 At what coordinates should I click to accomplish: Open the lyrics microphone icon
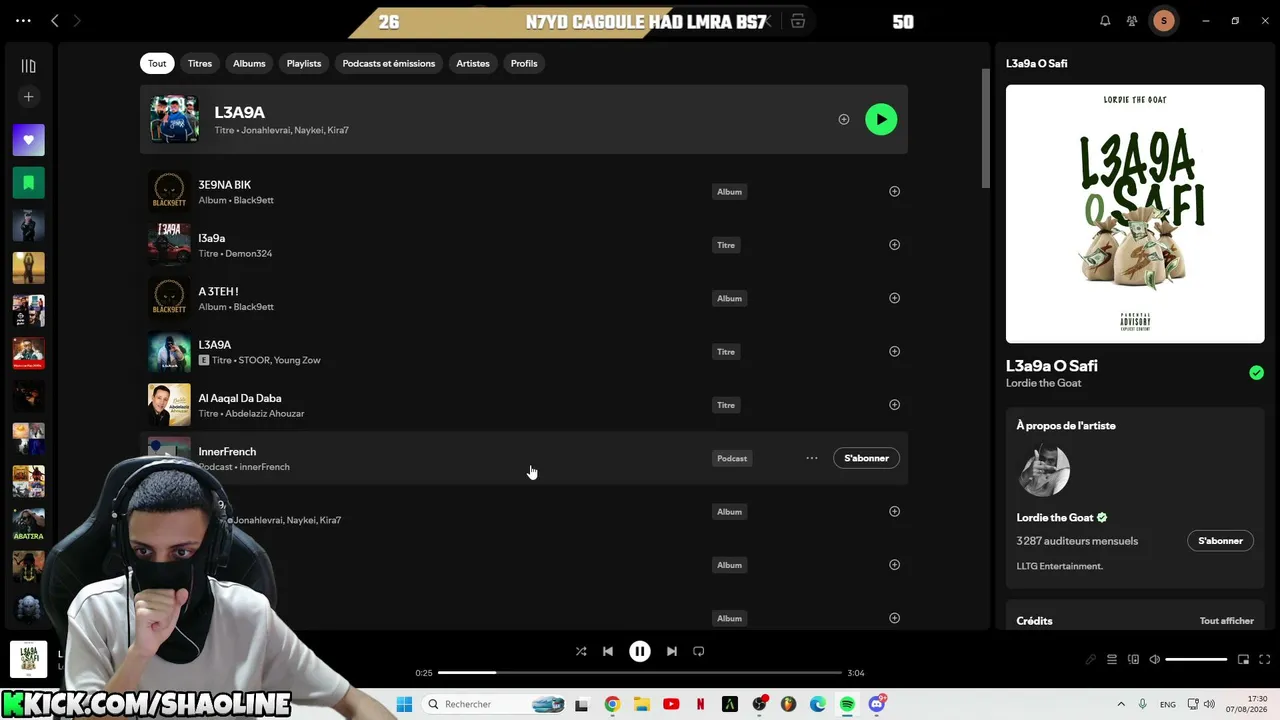click(1091, 660)
